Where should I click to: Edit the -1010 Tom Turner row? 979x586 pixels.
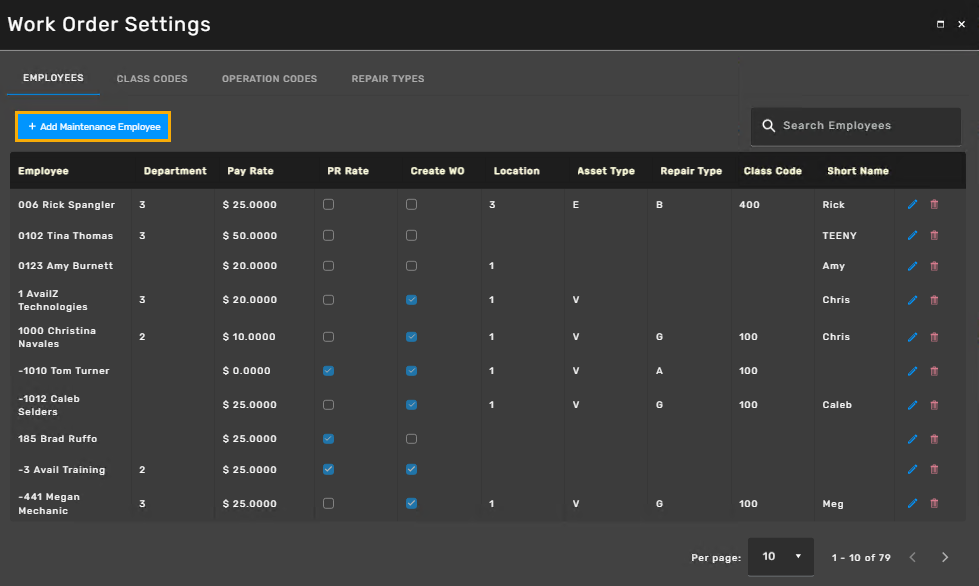[912, 371]
